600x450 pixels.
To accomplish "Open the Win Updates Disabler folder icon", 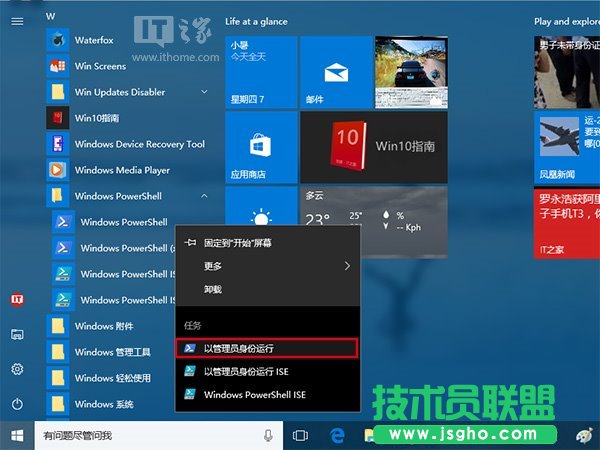I will [58, 92].
